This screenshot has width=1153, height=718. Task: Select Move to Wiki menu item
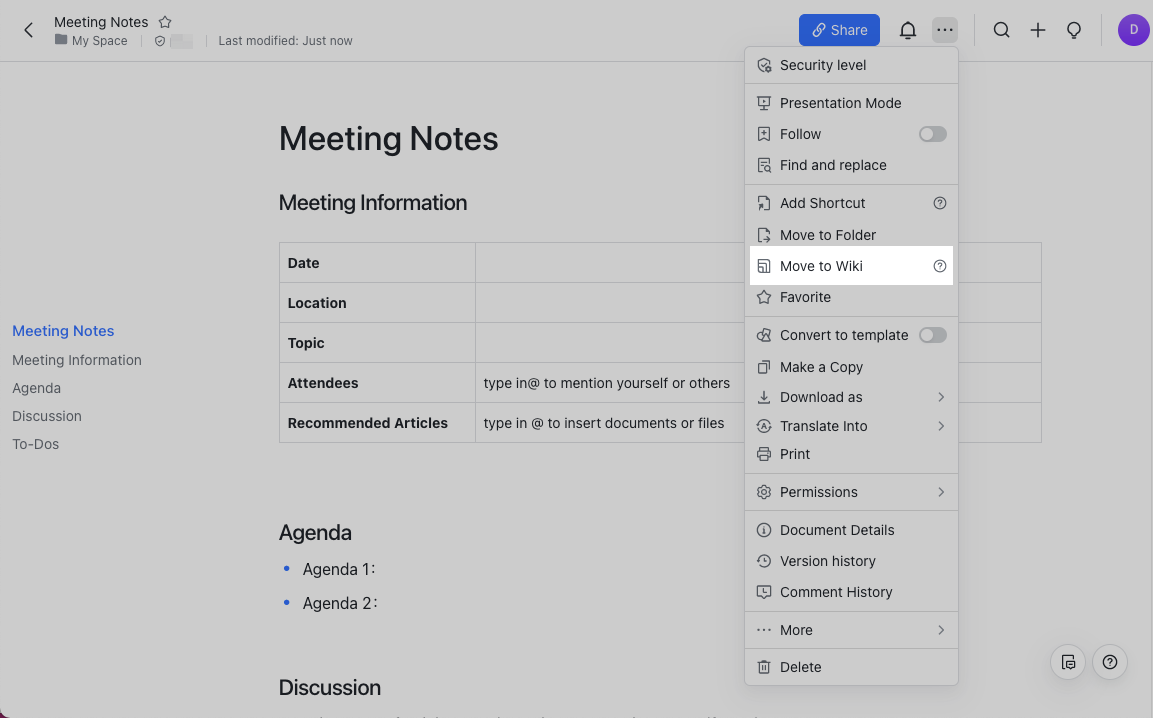pyautogui.click(x=821, y=266)
